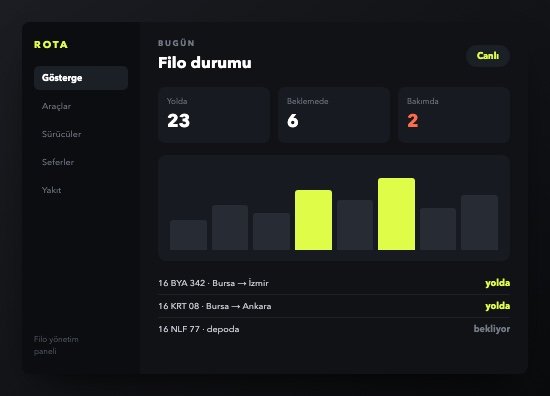Select the gray bar between yellow bars
Viewport: 550px width, 396px height.
(x=355, y=225)
